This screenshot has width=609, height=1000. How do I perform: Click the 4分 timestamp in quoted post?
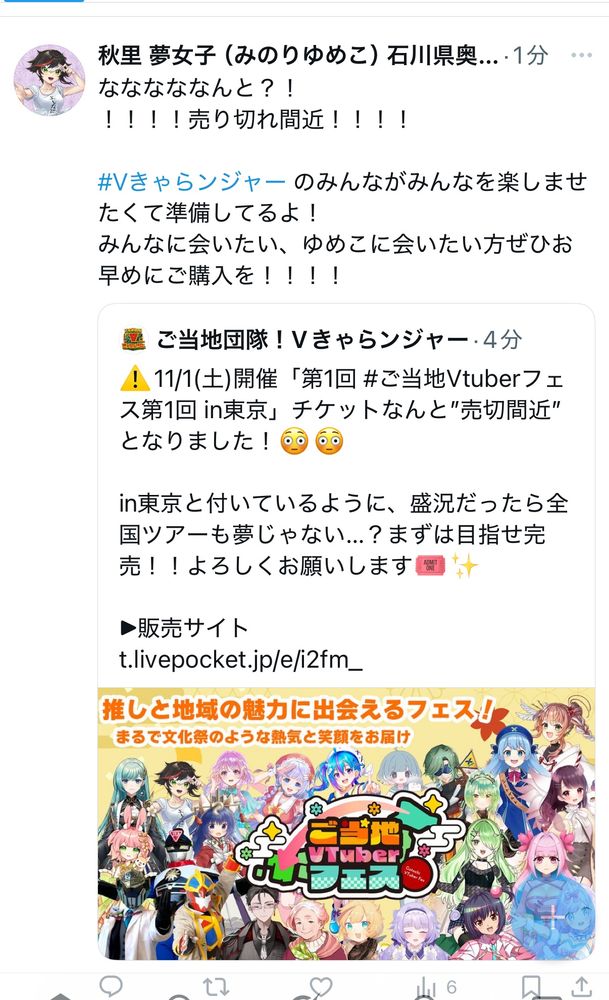click(x=503, y=339)
